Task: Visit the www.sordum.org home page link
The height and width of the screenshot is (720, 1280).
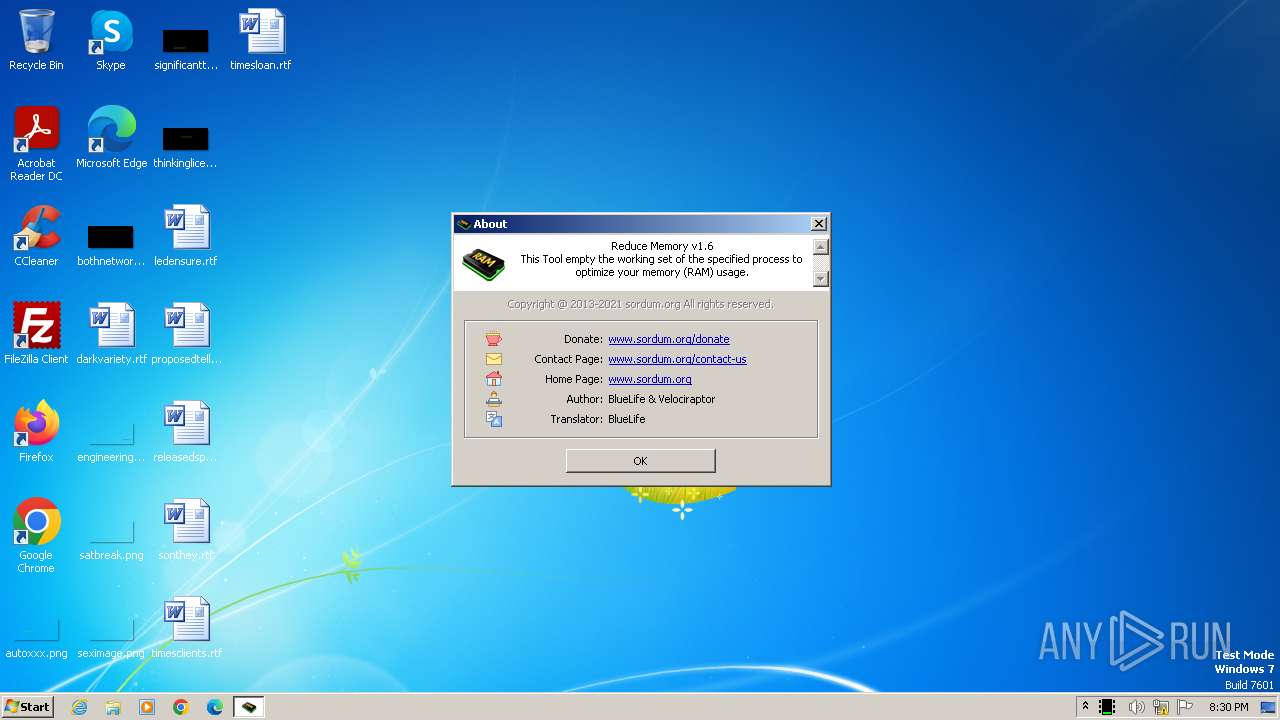Action: [650, 379]
